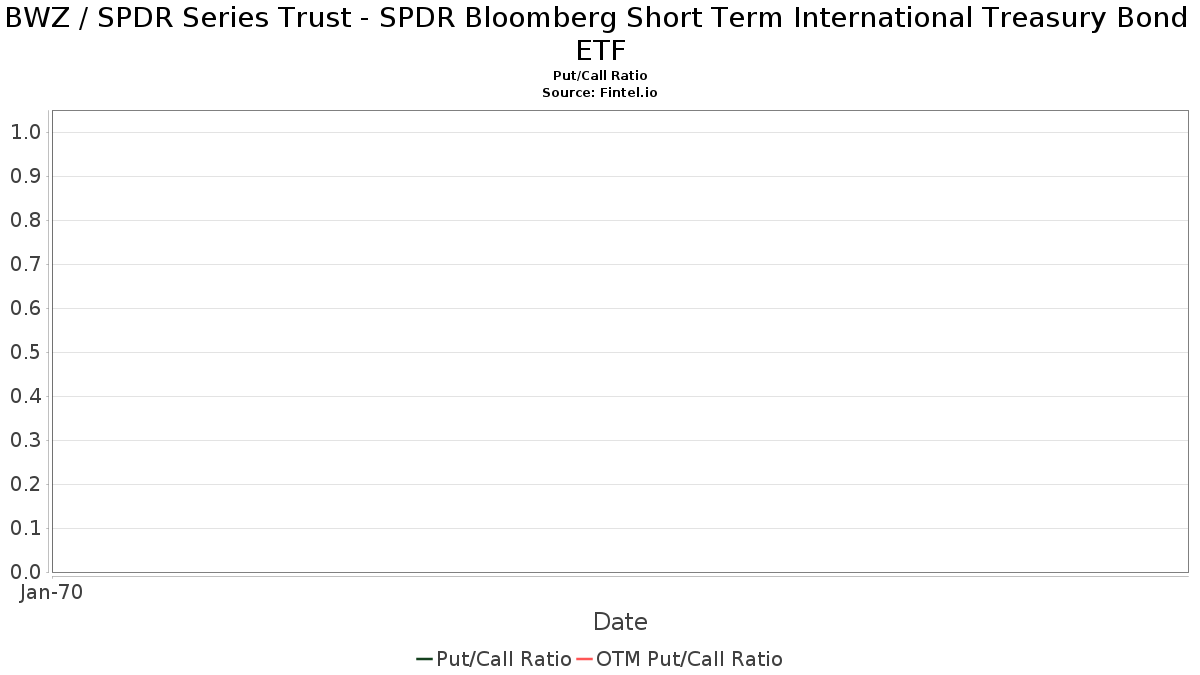Click the 0.0 y-axis label
The height and width of the screenshot is (675, 1200).
[25, 572]
